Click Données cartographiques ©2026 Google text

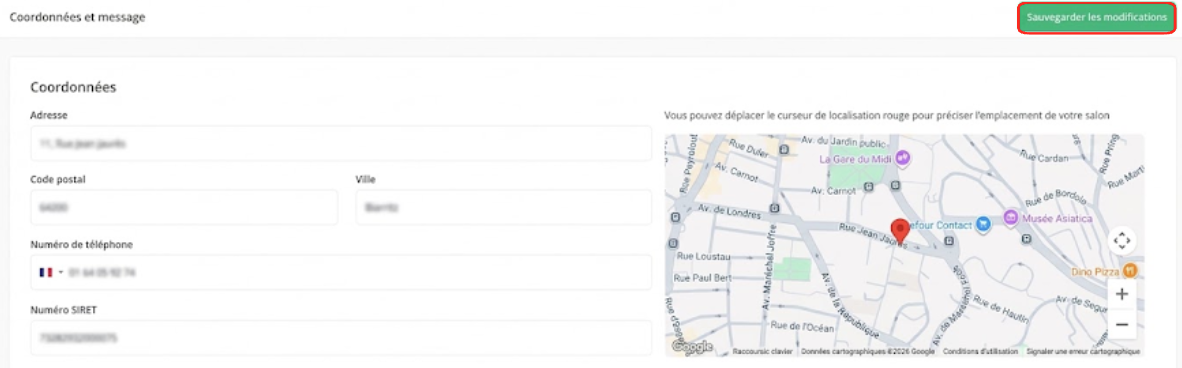[x=868, y=351]
